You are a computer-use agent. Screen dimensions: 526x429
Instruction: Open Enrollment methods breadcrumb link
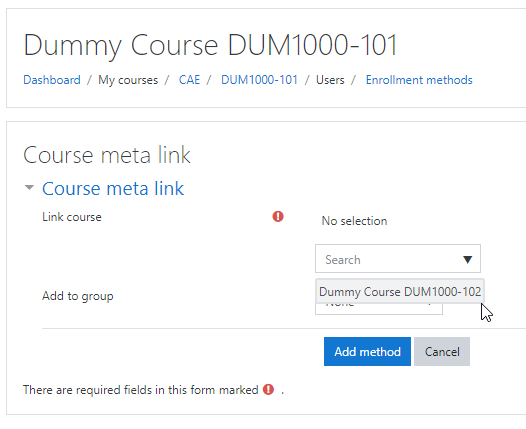(419, 80)
